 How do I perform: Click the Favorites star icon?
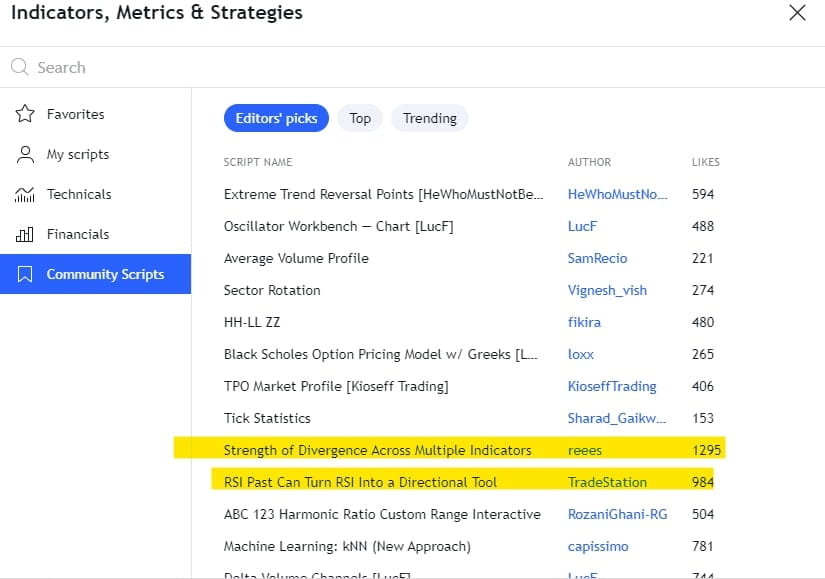click(26, 114)
